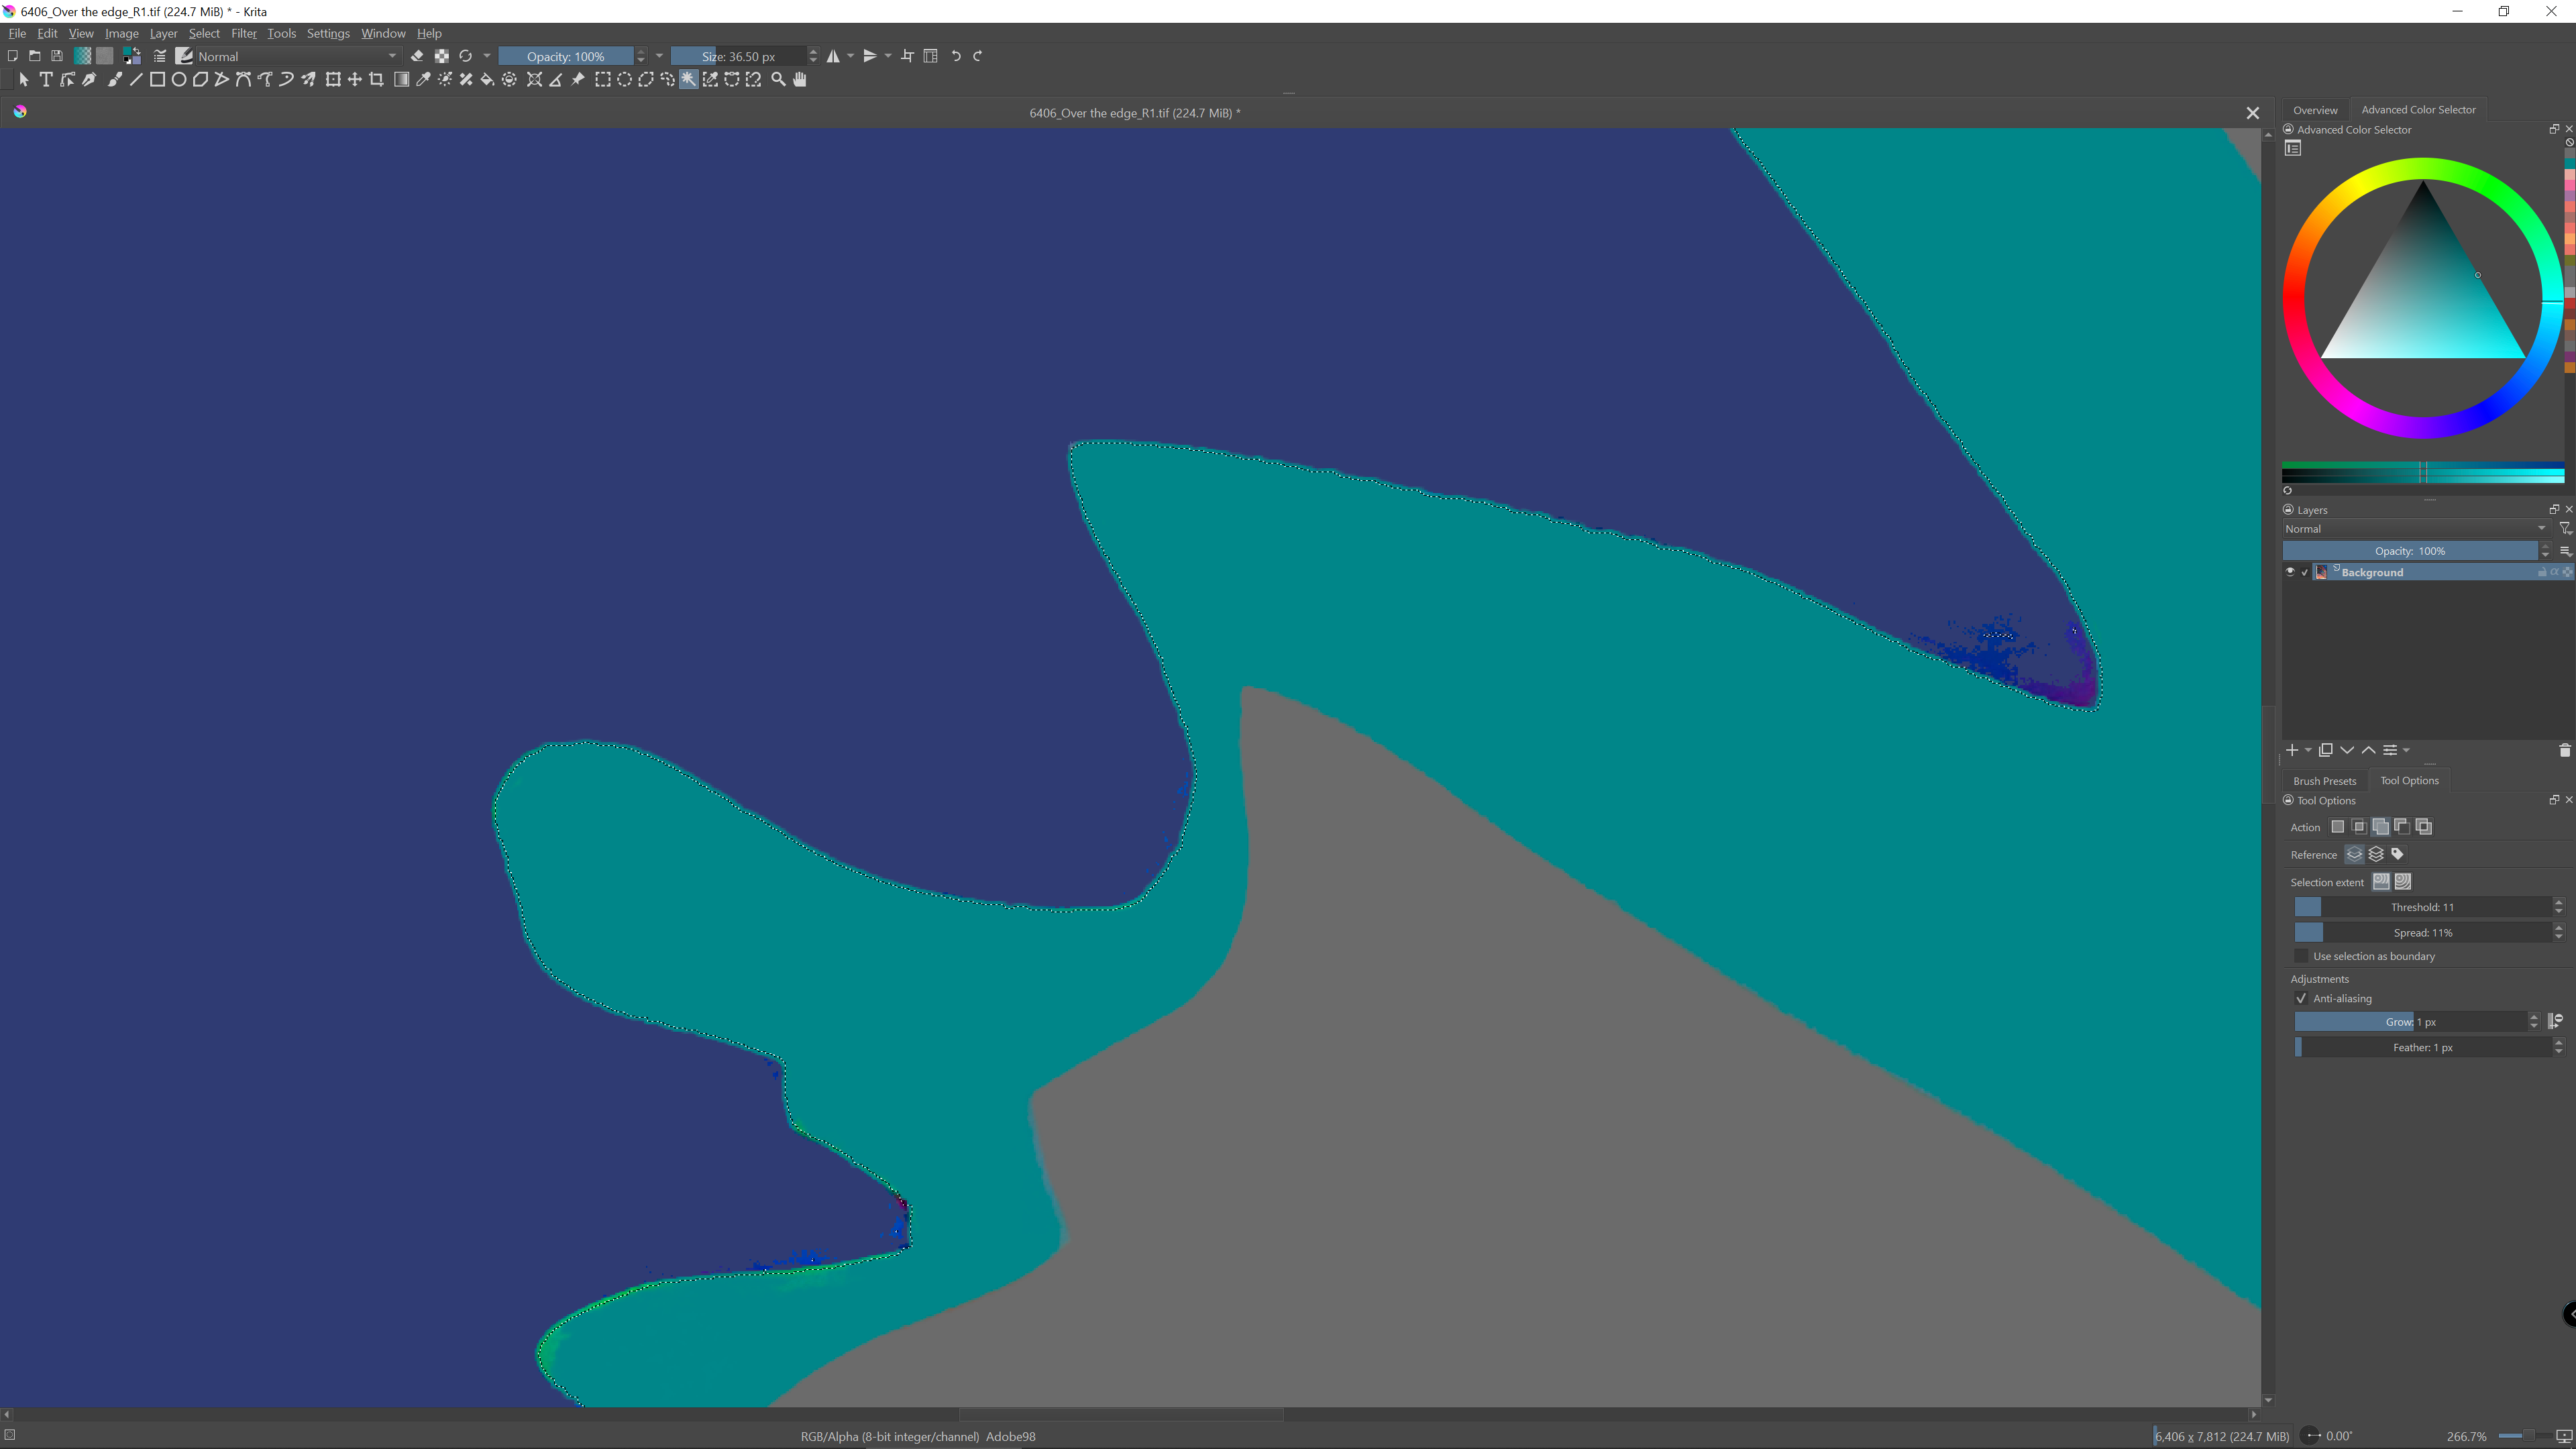Select the Zoom tool
This screenshot has height=1449, width=2576.
pyautogui.click(x=778, y=80)
